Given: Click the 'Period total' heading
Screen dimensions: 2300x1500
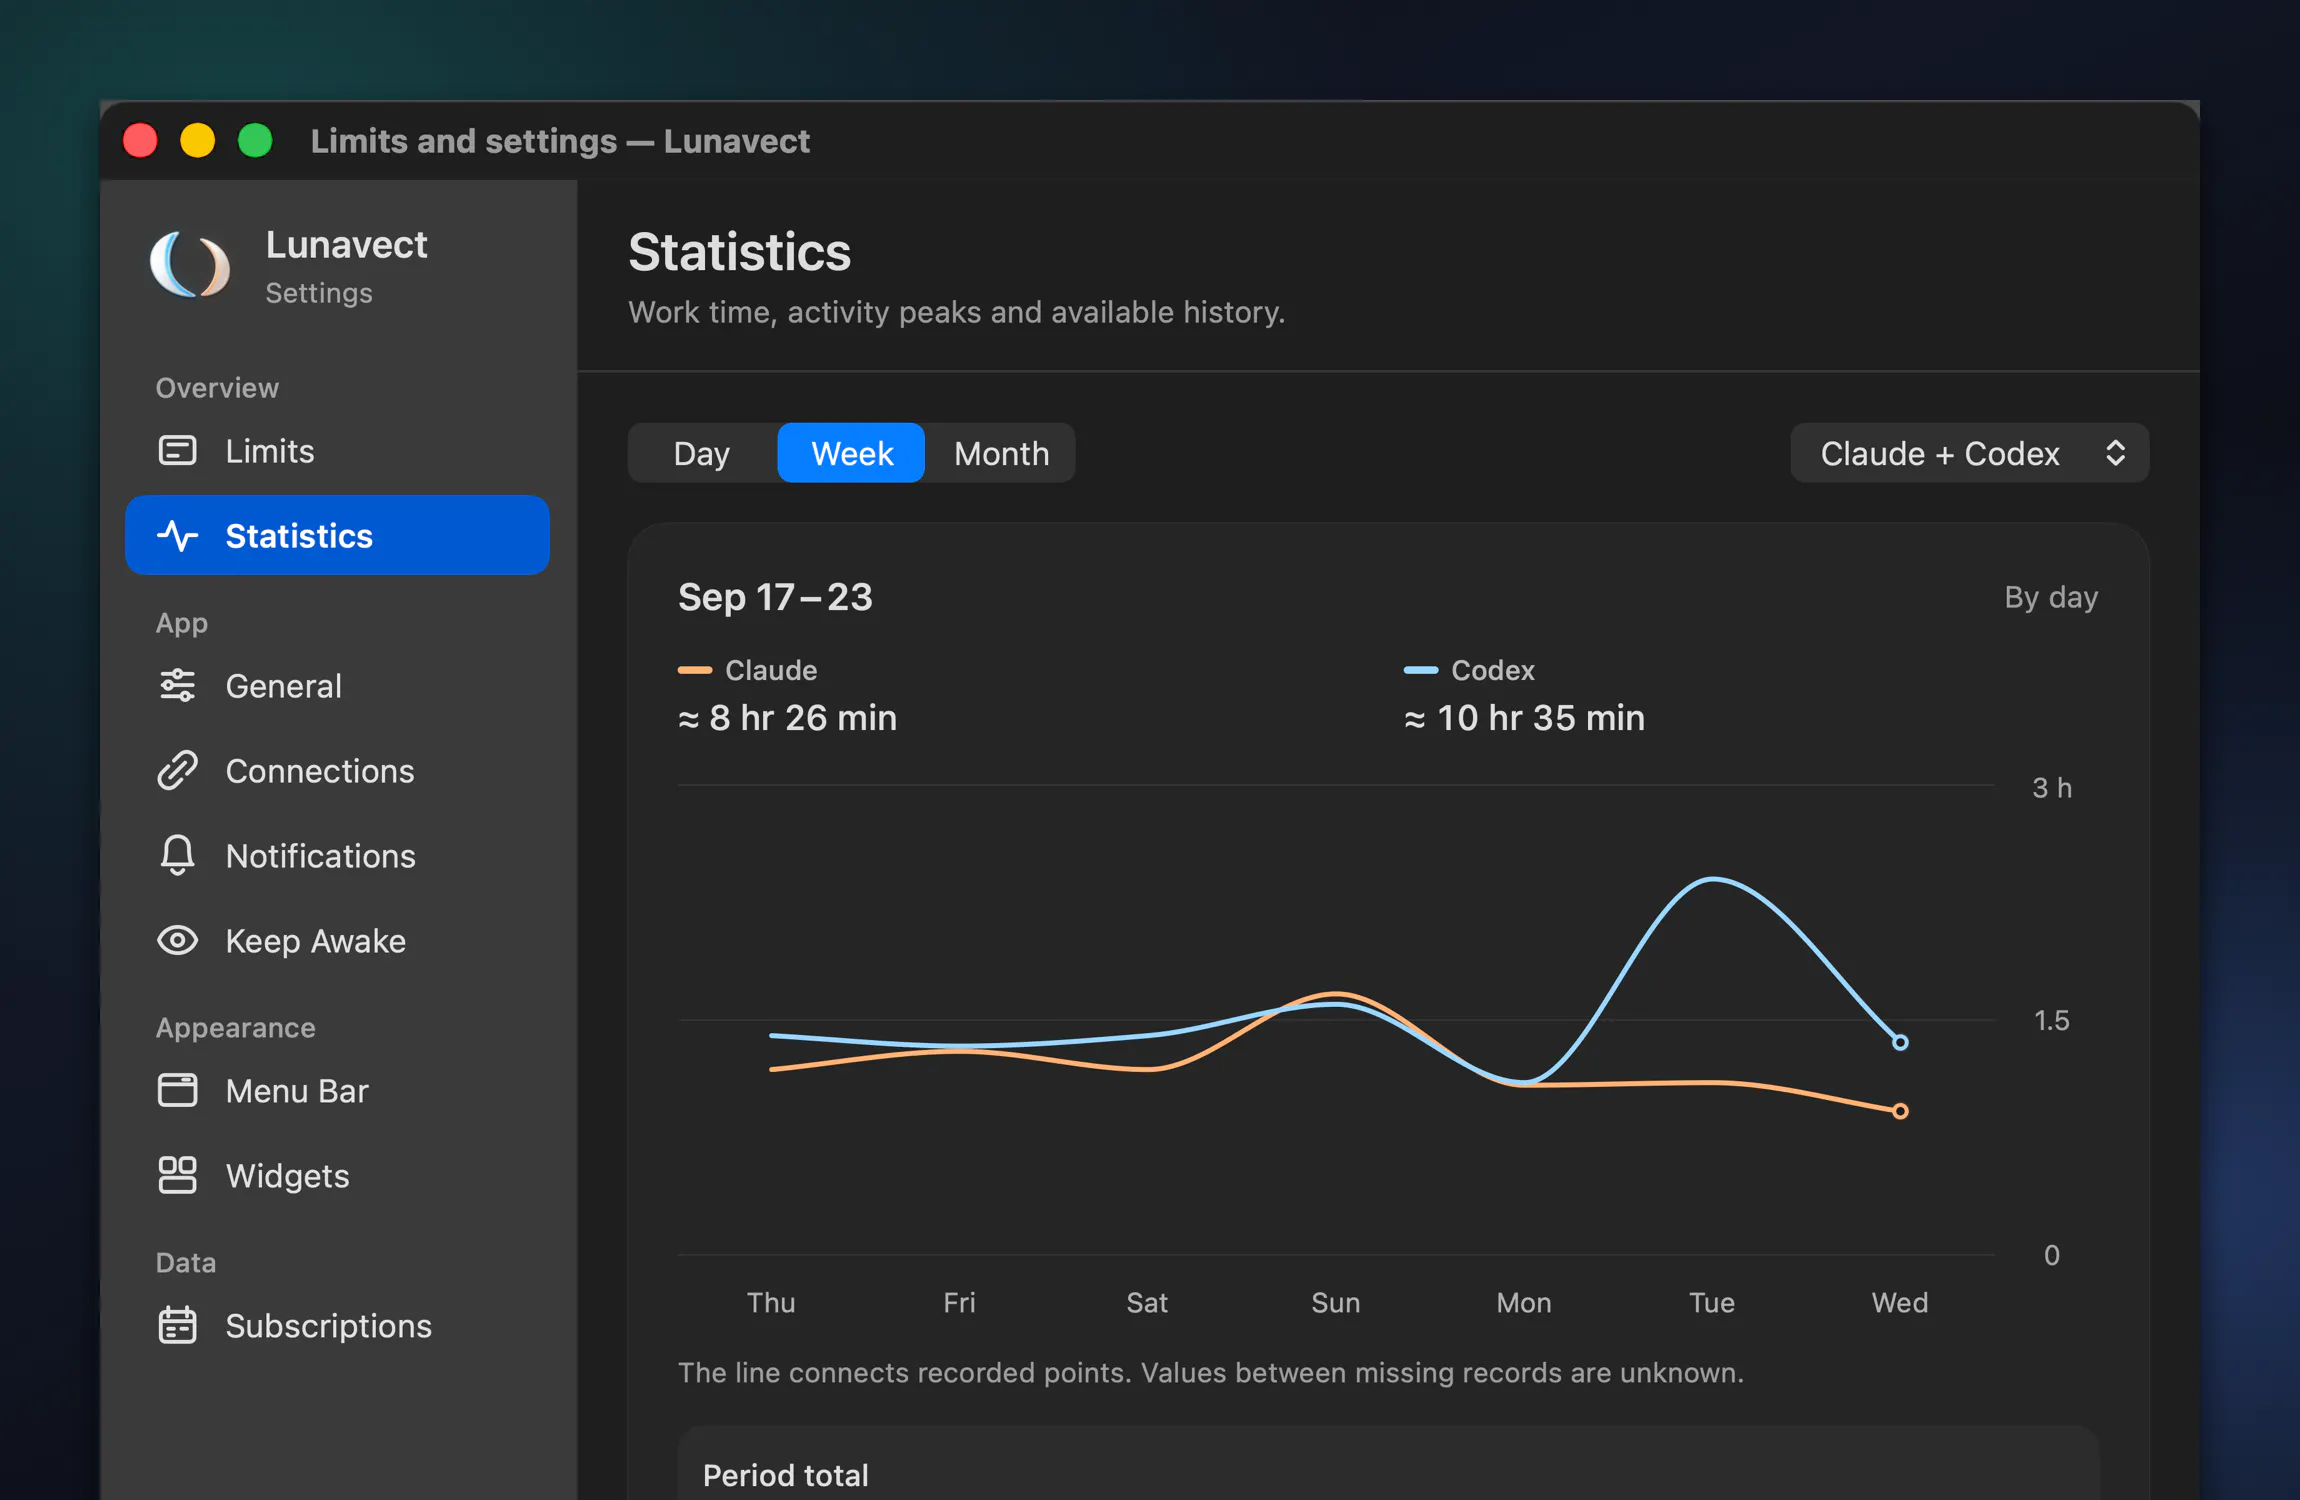Looking at the screenshot, I should (786, 1475).
